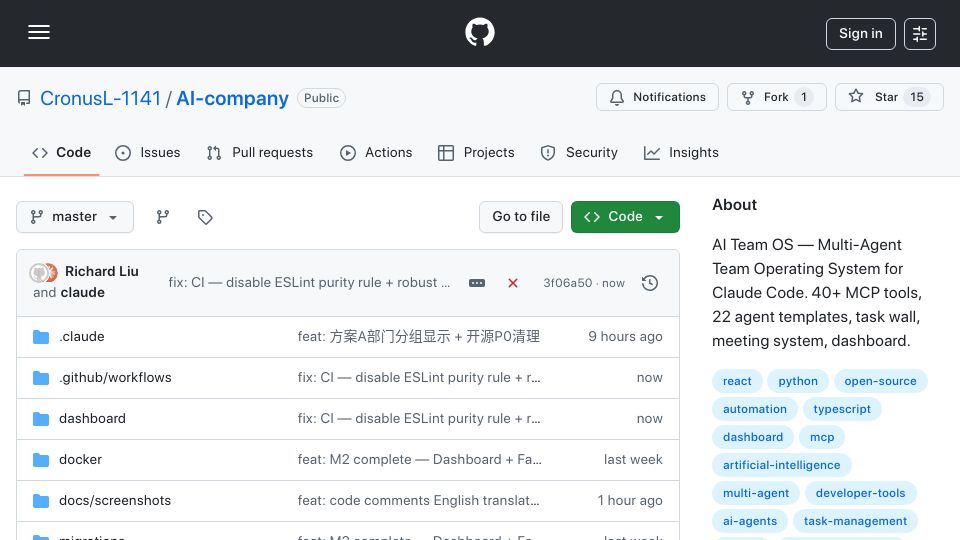The image size is (960, 540).
Task: Open the docker folder
Action: 80,460
